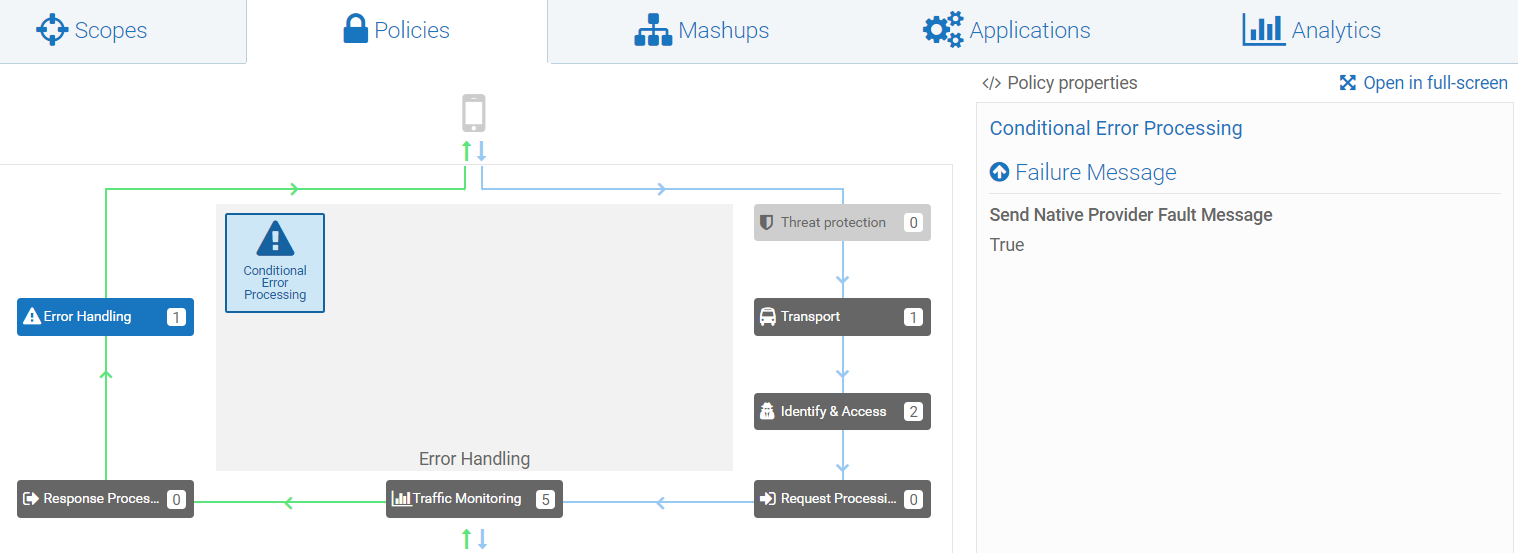Viewport: 1518px width, 553px height.
Task: Click the Identify & Access count badge 2
Action: click(x=913, y=412)
